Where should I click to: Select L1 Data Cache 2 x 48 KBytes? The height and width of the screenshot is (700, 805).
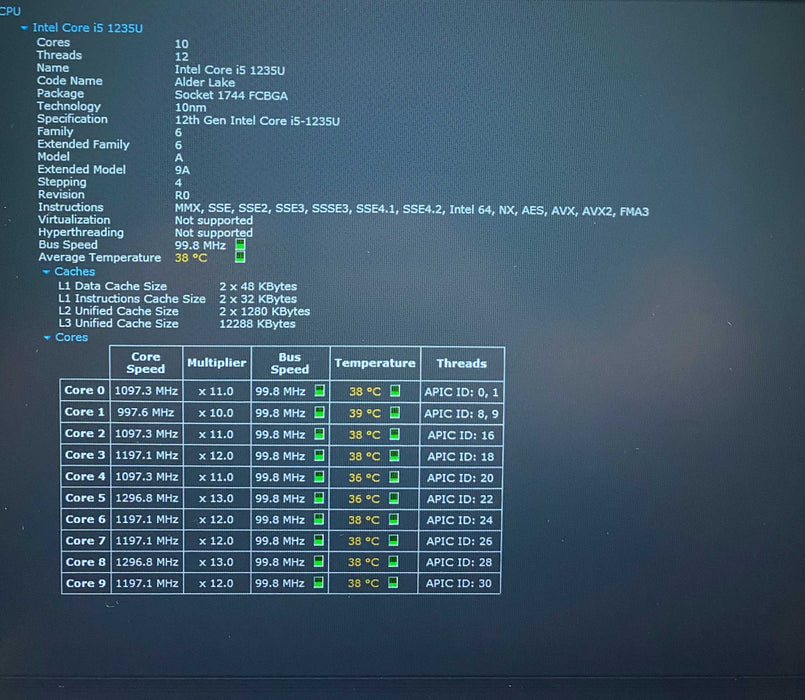point(258,287)
